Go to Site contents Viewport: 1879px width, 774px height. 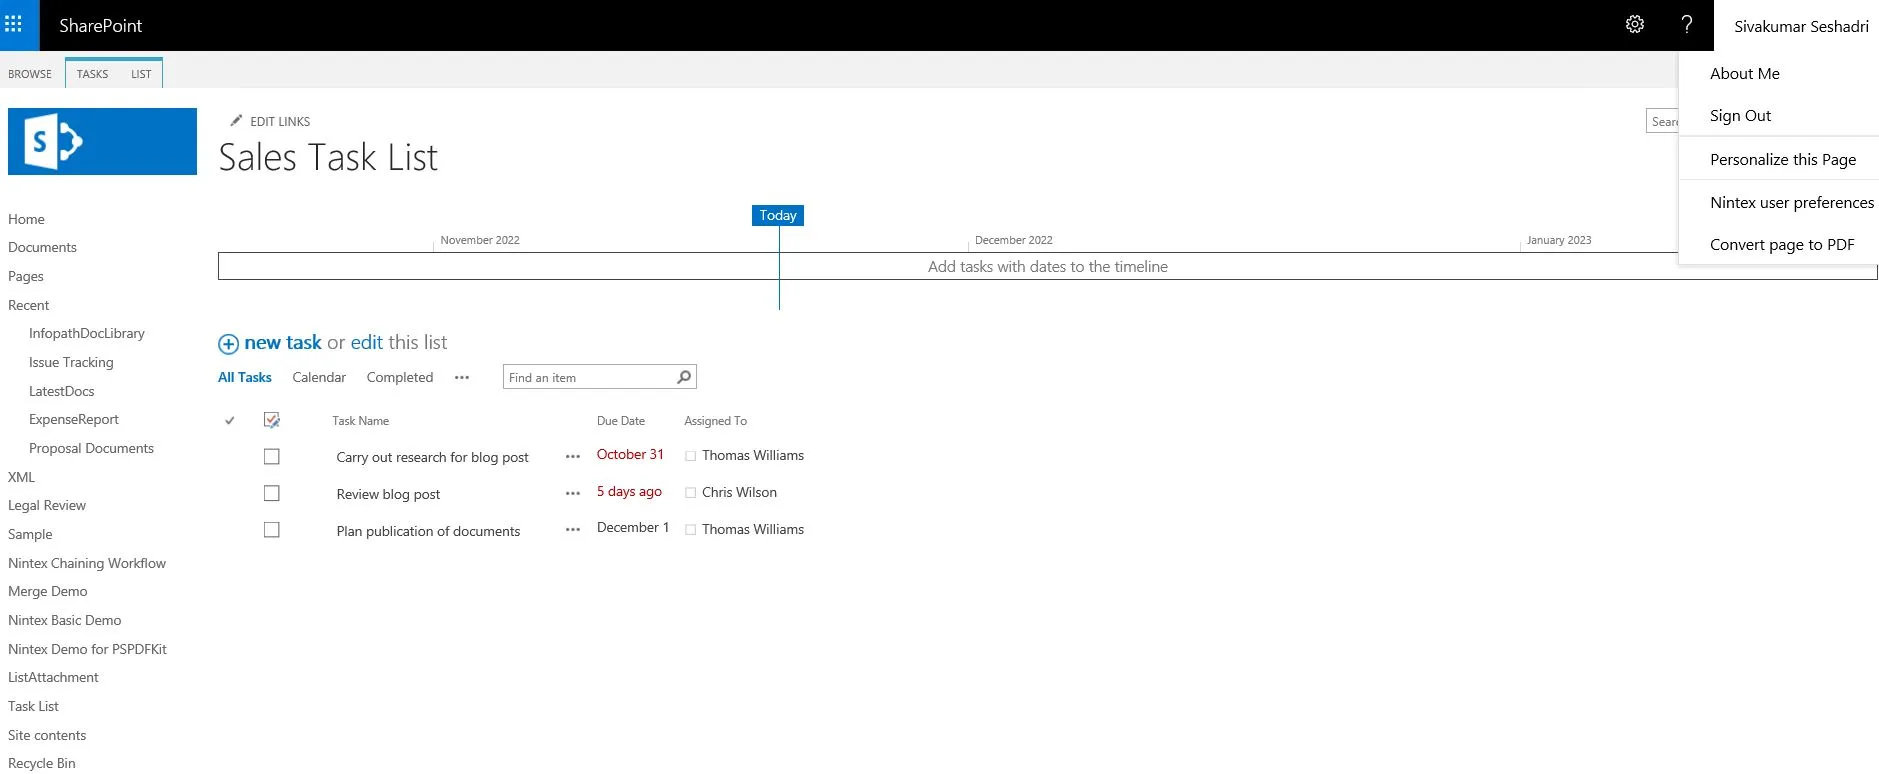click(47, 735)
